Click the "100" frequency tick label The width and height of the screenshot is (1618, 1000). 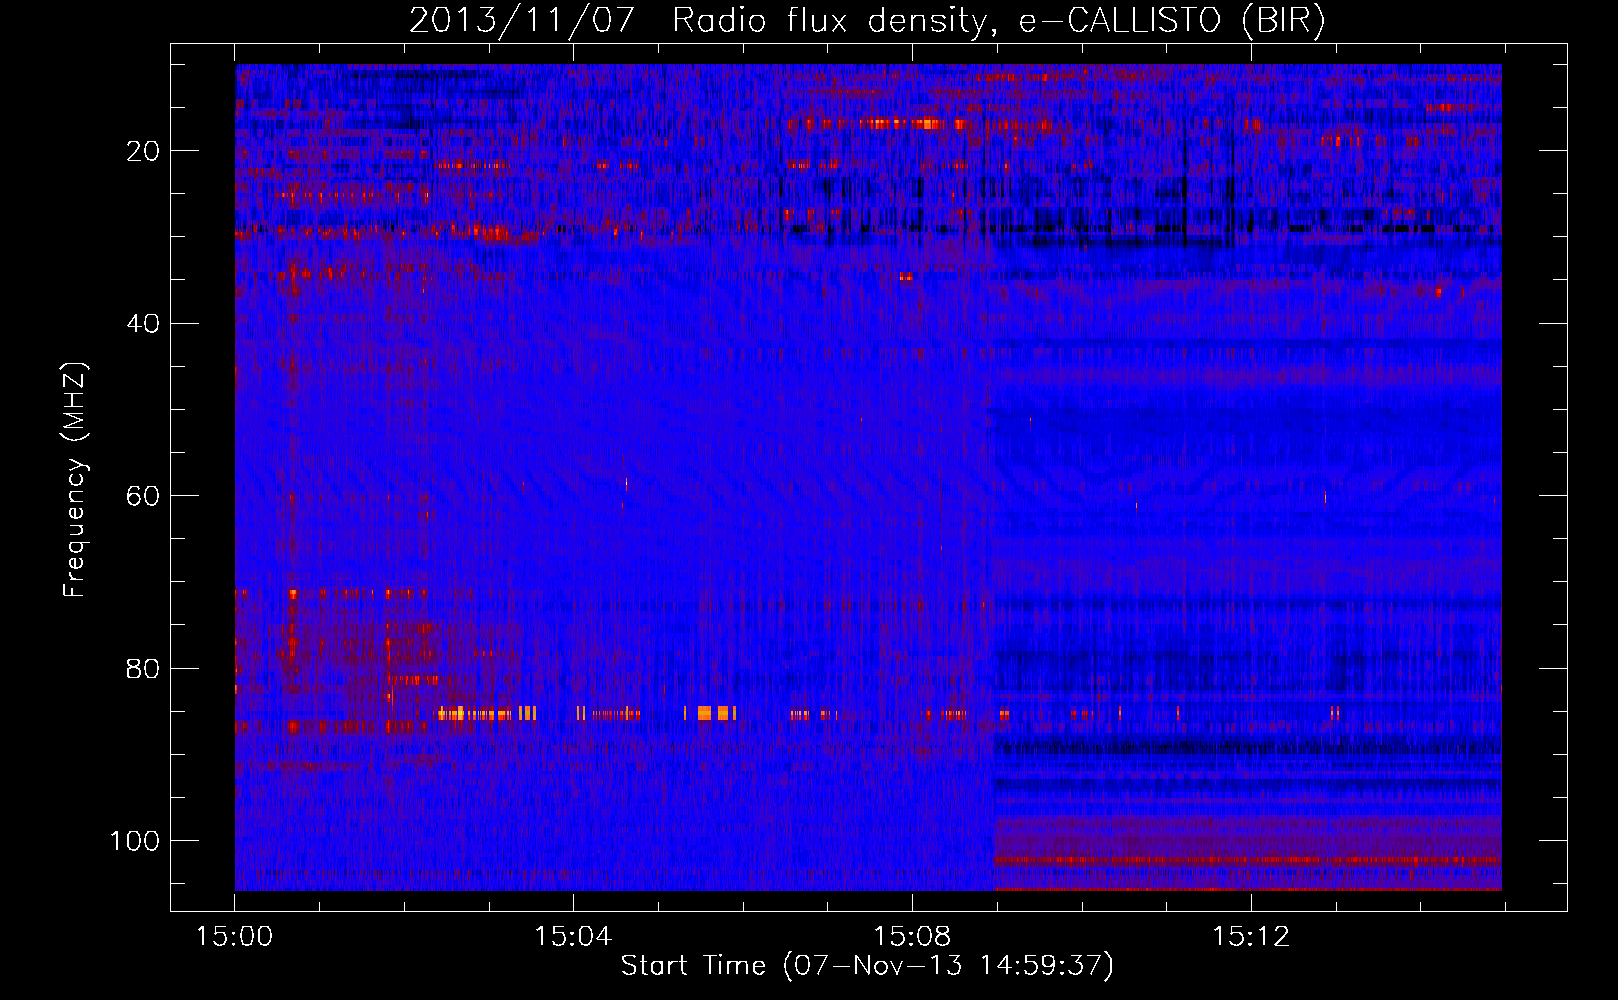135,841
